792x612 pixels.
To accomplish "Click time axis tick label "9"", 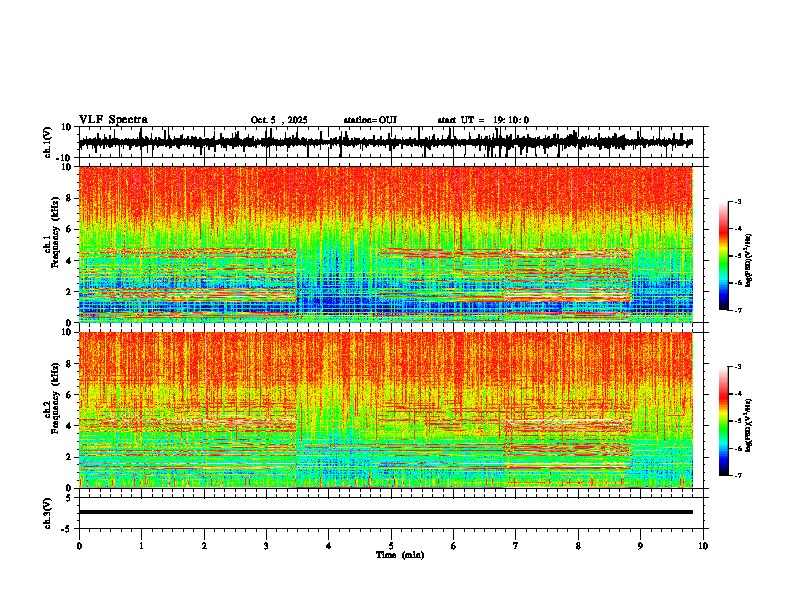I will pos(640,546).
